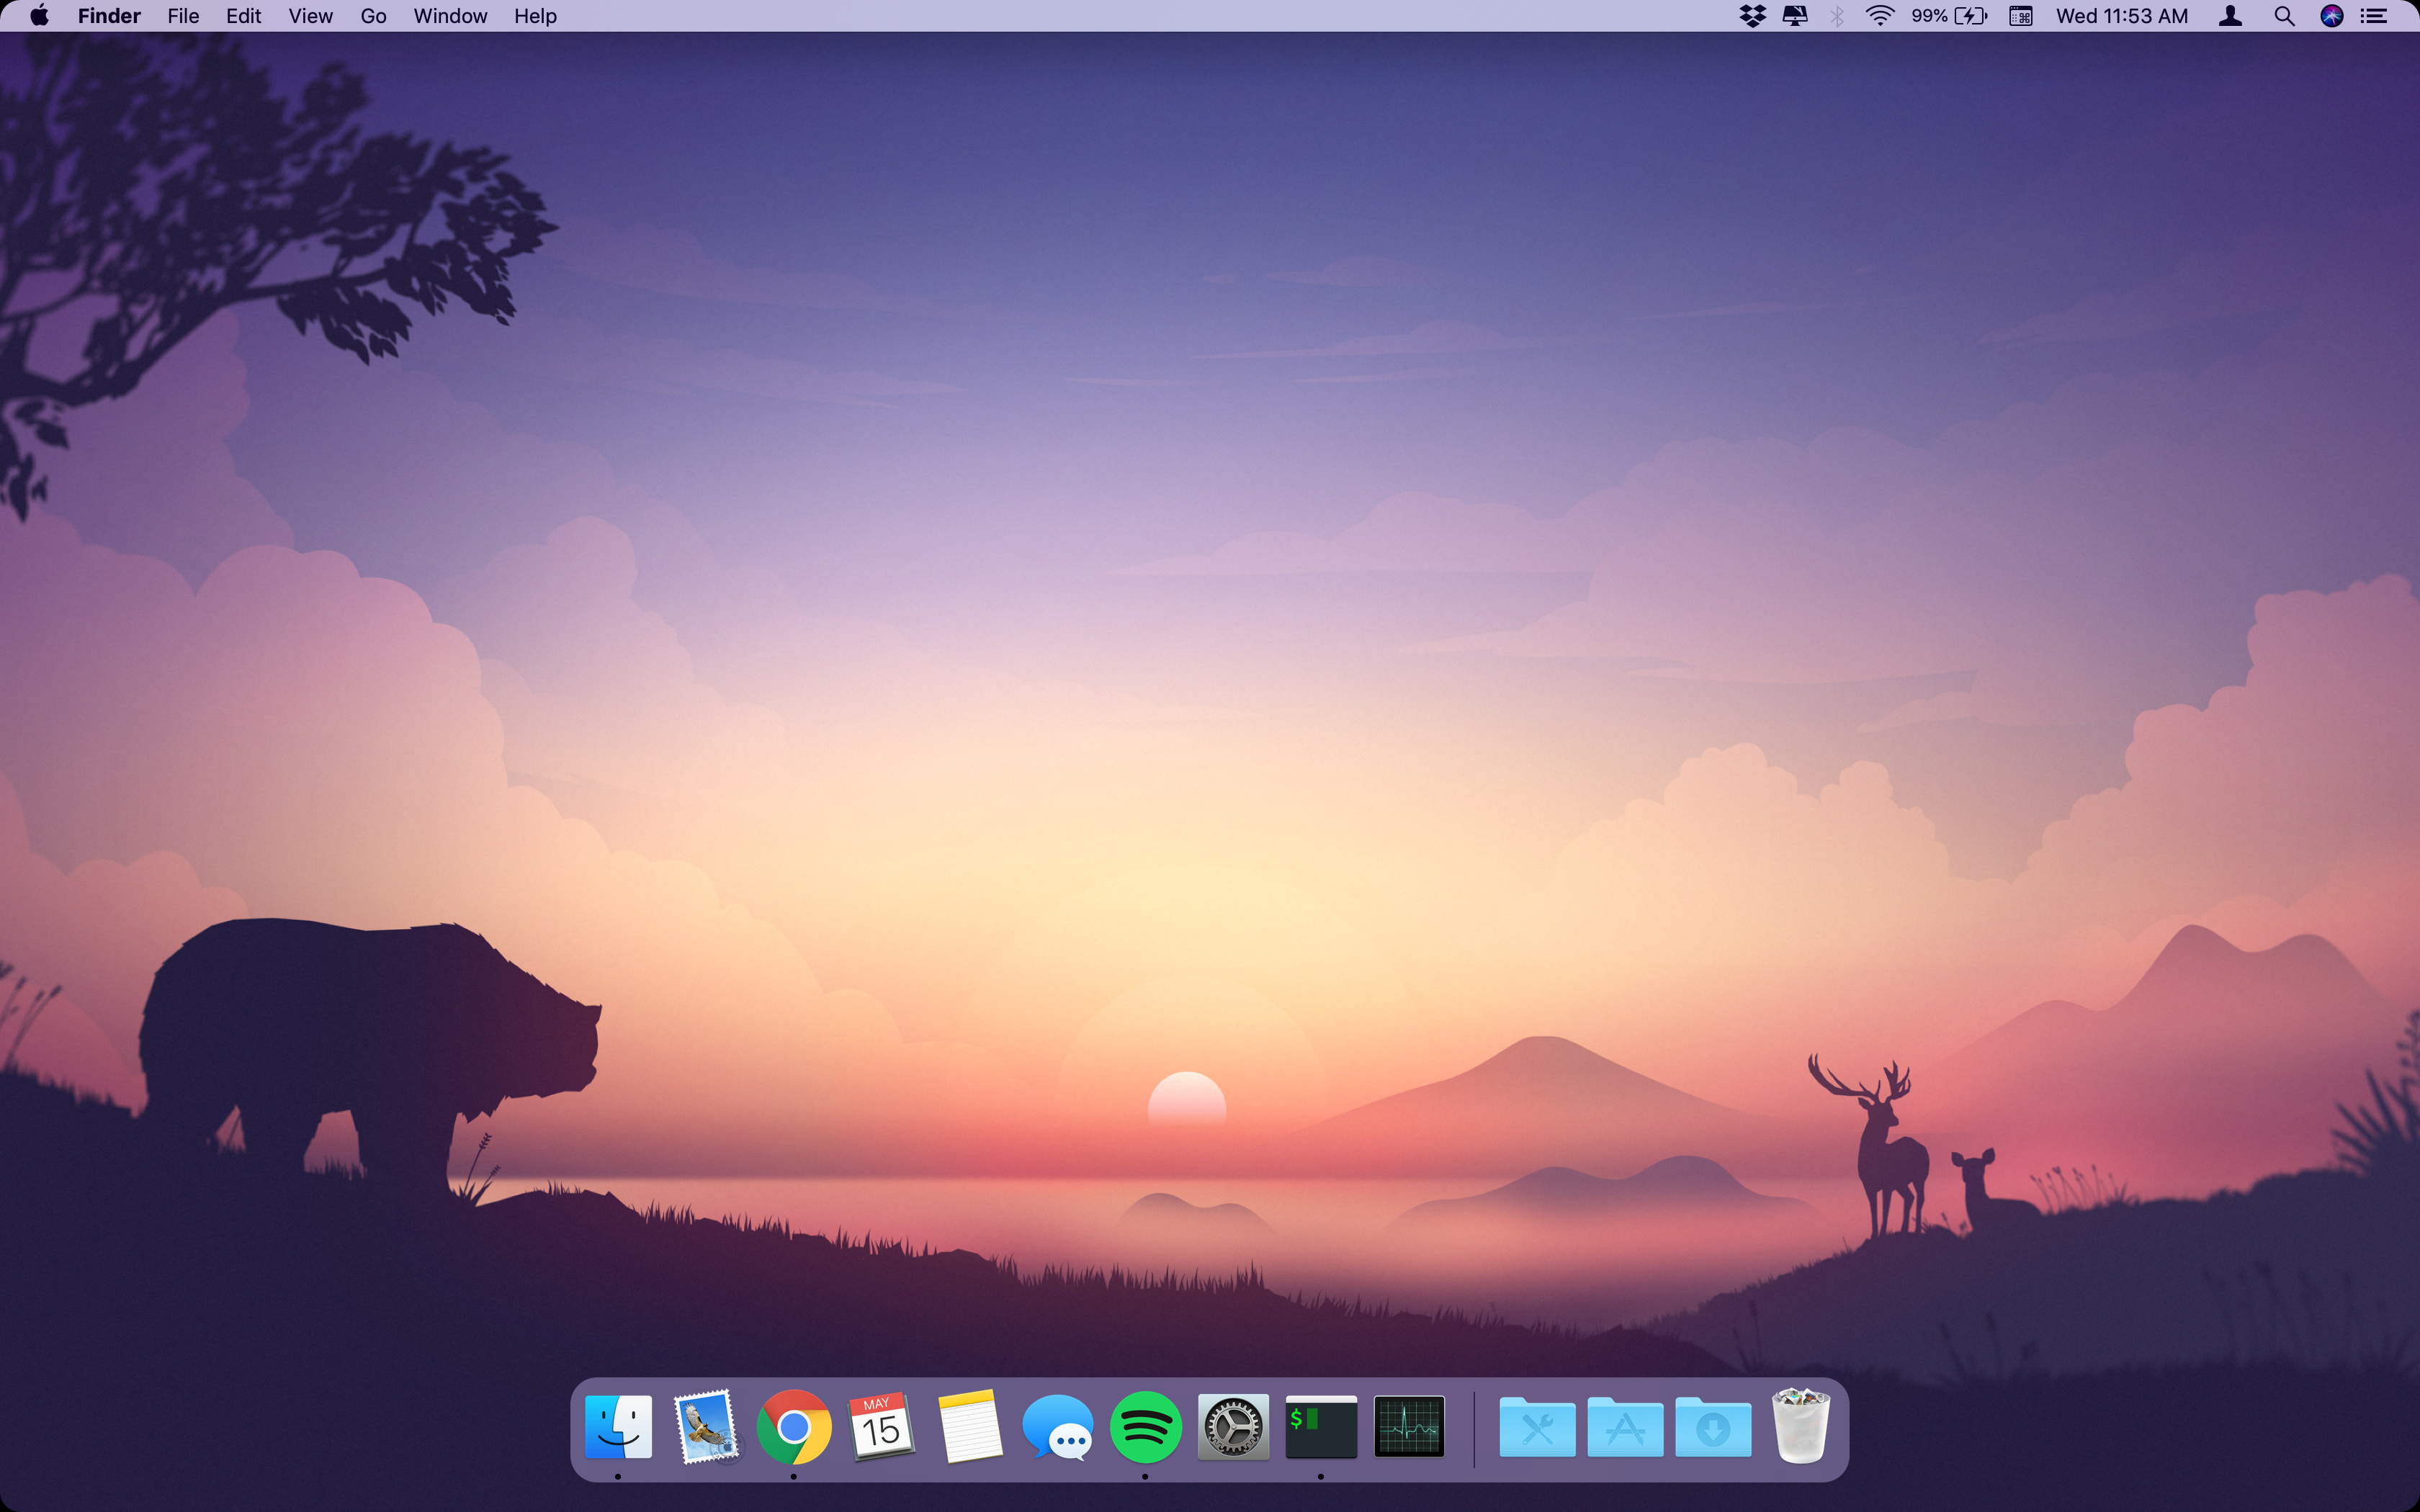Open Finder from the dock
Screen dimensions: 2420x1512
click(618, 1428)
